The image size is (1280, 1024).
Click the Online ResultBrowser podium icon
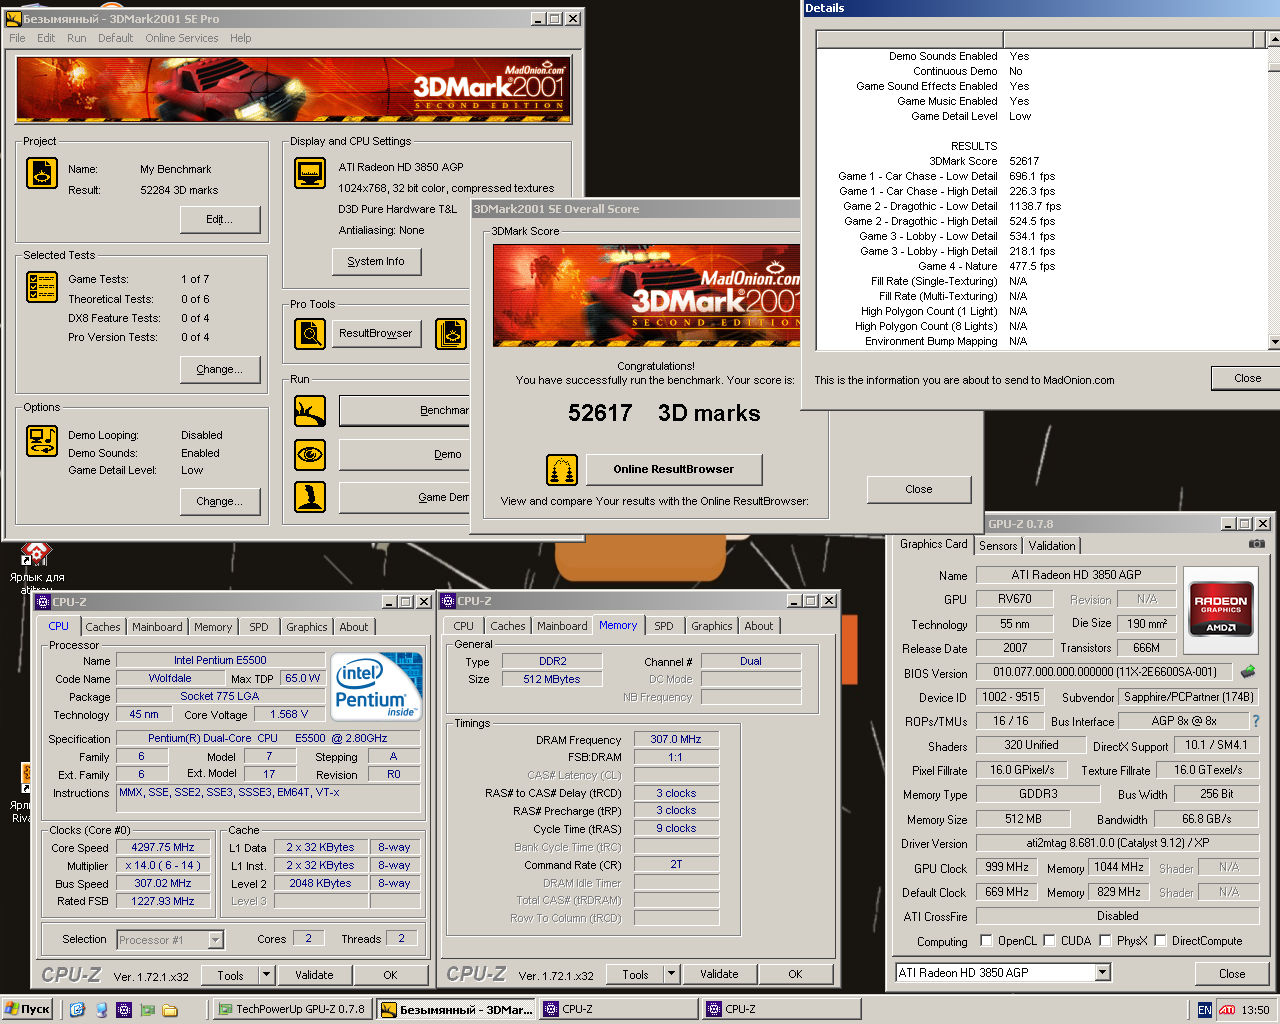pyautogui.click(x=562, y=470)
